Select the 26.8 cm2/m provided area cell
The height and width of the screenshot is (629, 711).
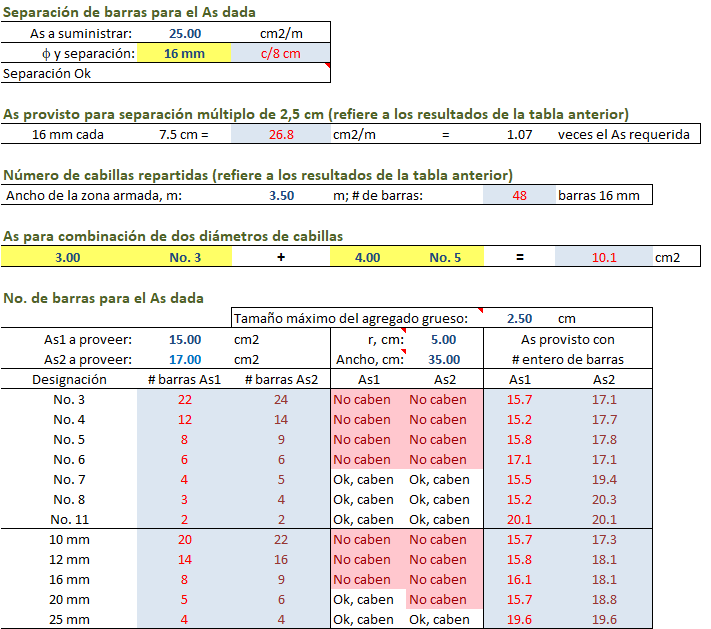tap(281, 135)
